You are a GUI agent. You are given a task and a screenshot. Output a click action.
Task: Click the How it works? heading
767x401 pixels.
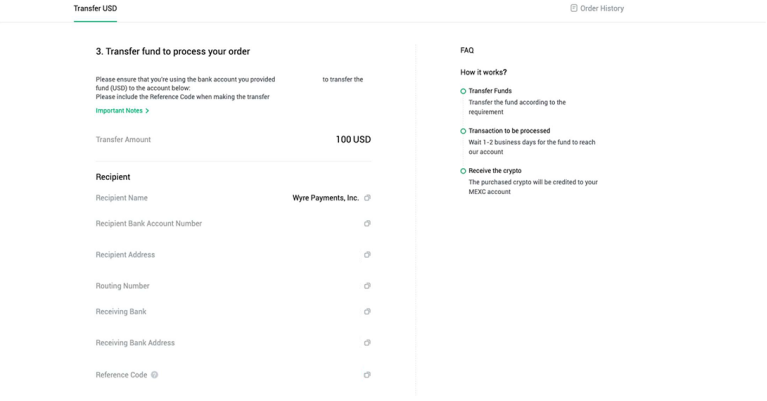coord(483,72)
